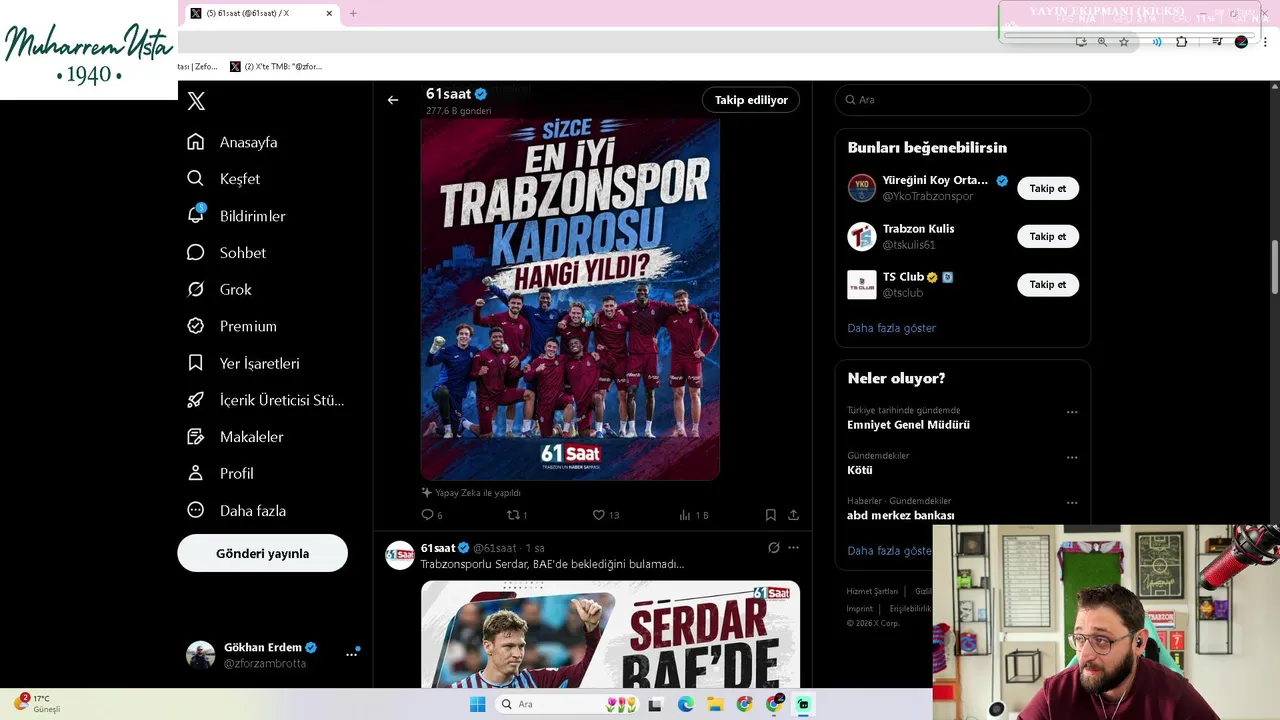The width and height of the screenshot is (1280, 720).
Task: Click the İçerik Üreticisi Stüdyosu rocket icon
Action: [x=196, y=400]
